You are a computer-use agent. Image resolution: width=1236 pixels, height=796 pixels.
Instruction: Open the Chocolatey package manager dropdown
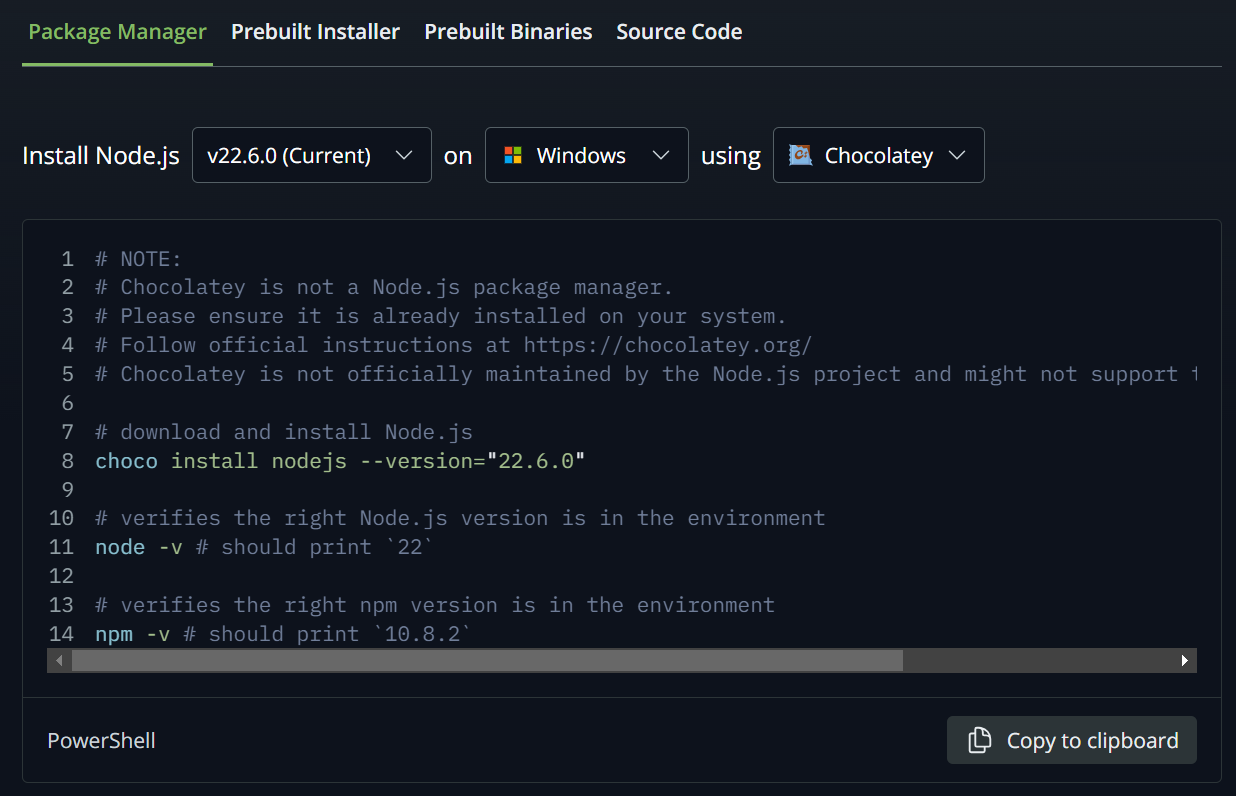click(879, 155)
